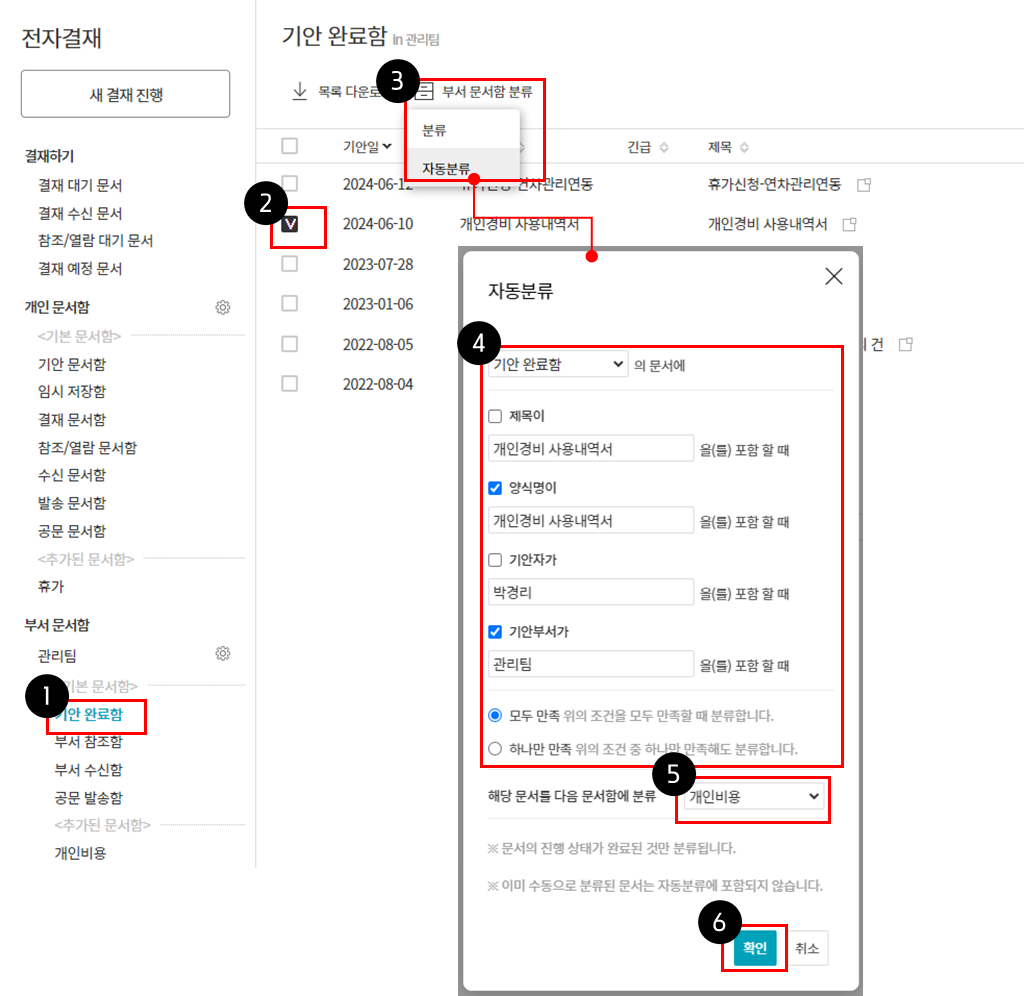Expand the 개인비용 target folder dropdown
The height and width of the screenshot is (996, 1024).
pos(753,796)
